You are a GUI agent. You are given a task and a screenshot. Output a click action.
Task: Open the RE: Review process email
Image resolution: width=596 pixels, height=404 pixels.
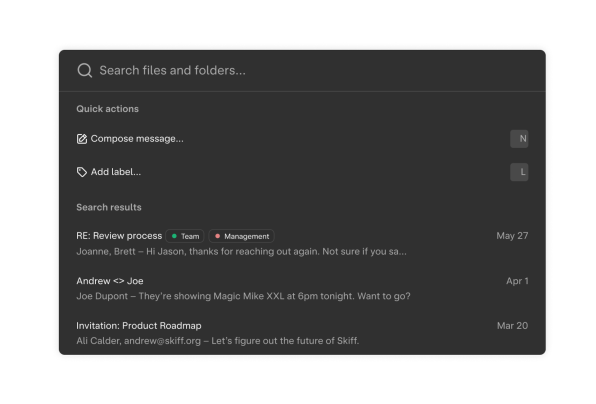coord(302,243)
